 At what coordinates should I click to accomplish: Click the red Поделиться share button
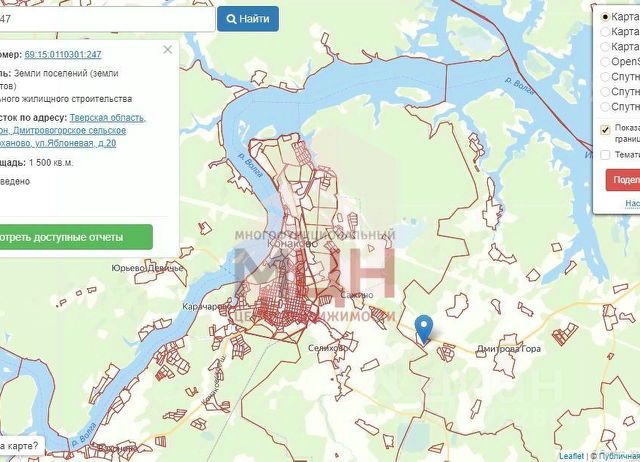[623, 180]
